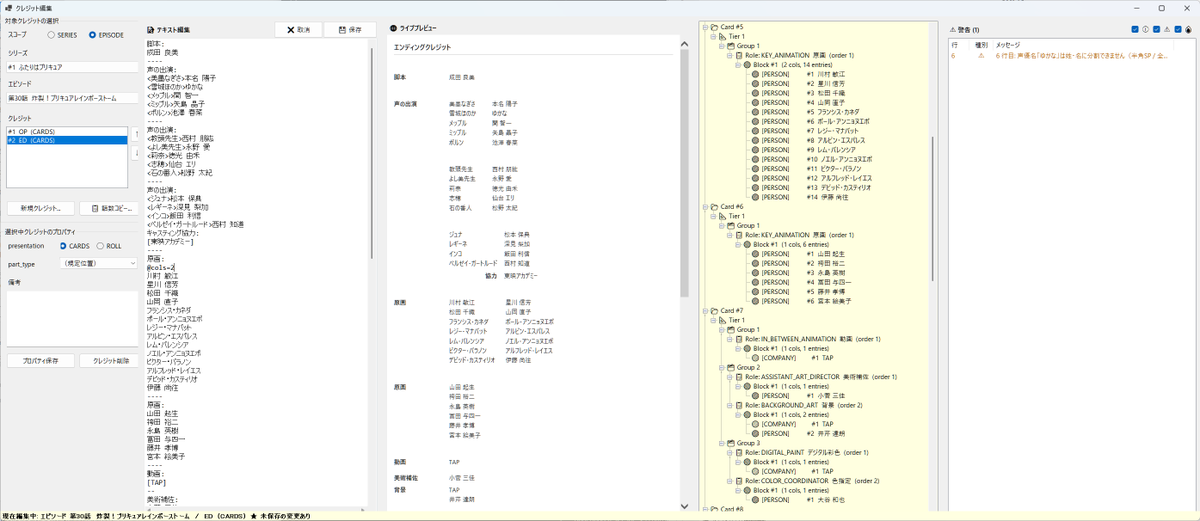Toggle the warning messages checkbox
Image resolution: width=1200 pixels, height=521 pixels.
coord(1156,29)
